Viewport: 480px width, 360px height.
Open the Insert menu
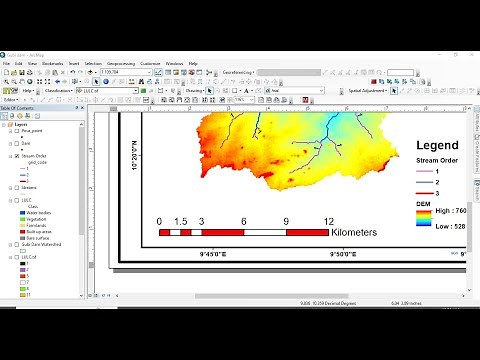click(x=74, y=63)
